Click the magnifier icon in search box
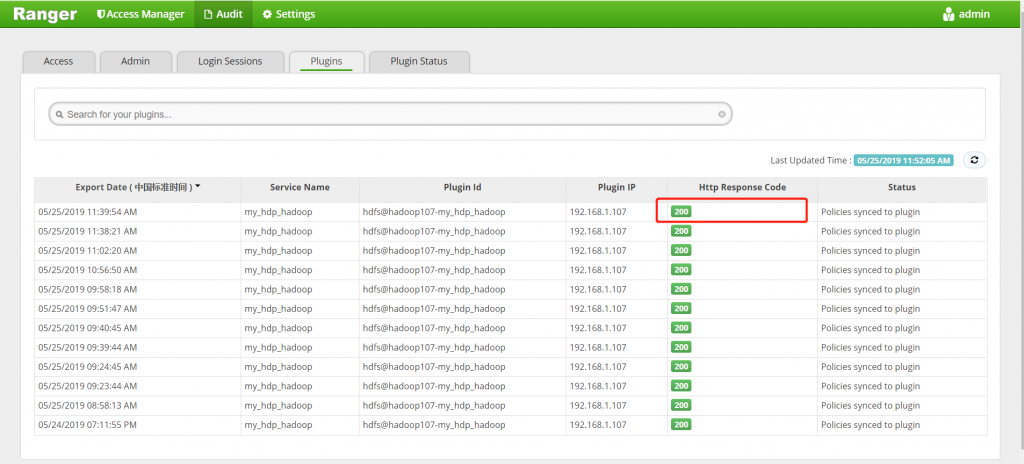Image resolution: width=1024 pixels, height=464 pixels. [x=59, y=114]
